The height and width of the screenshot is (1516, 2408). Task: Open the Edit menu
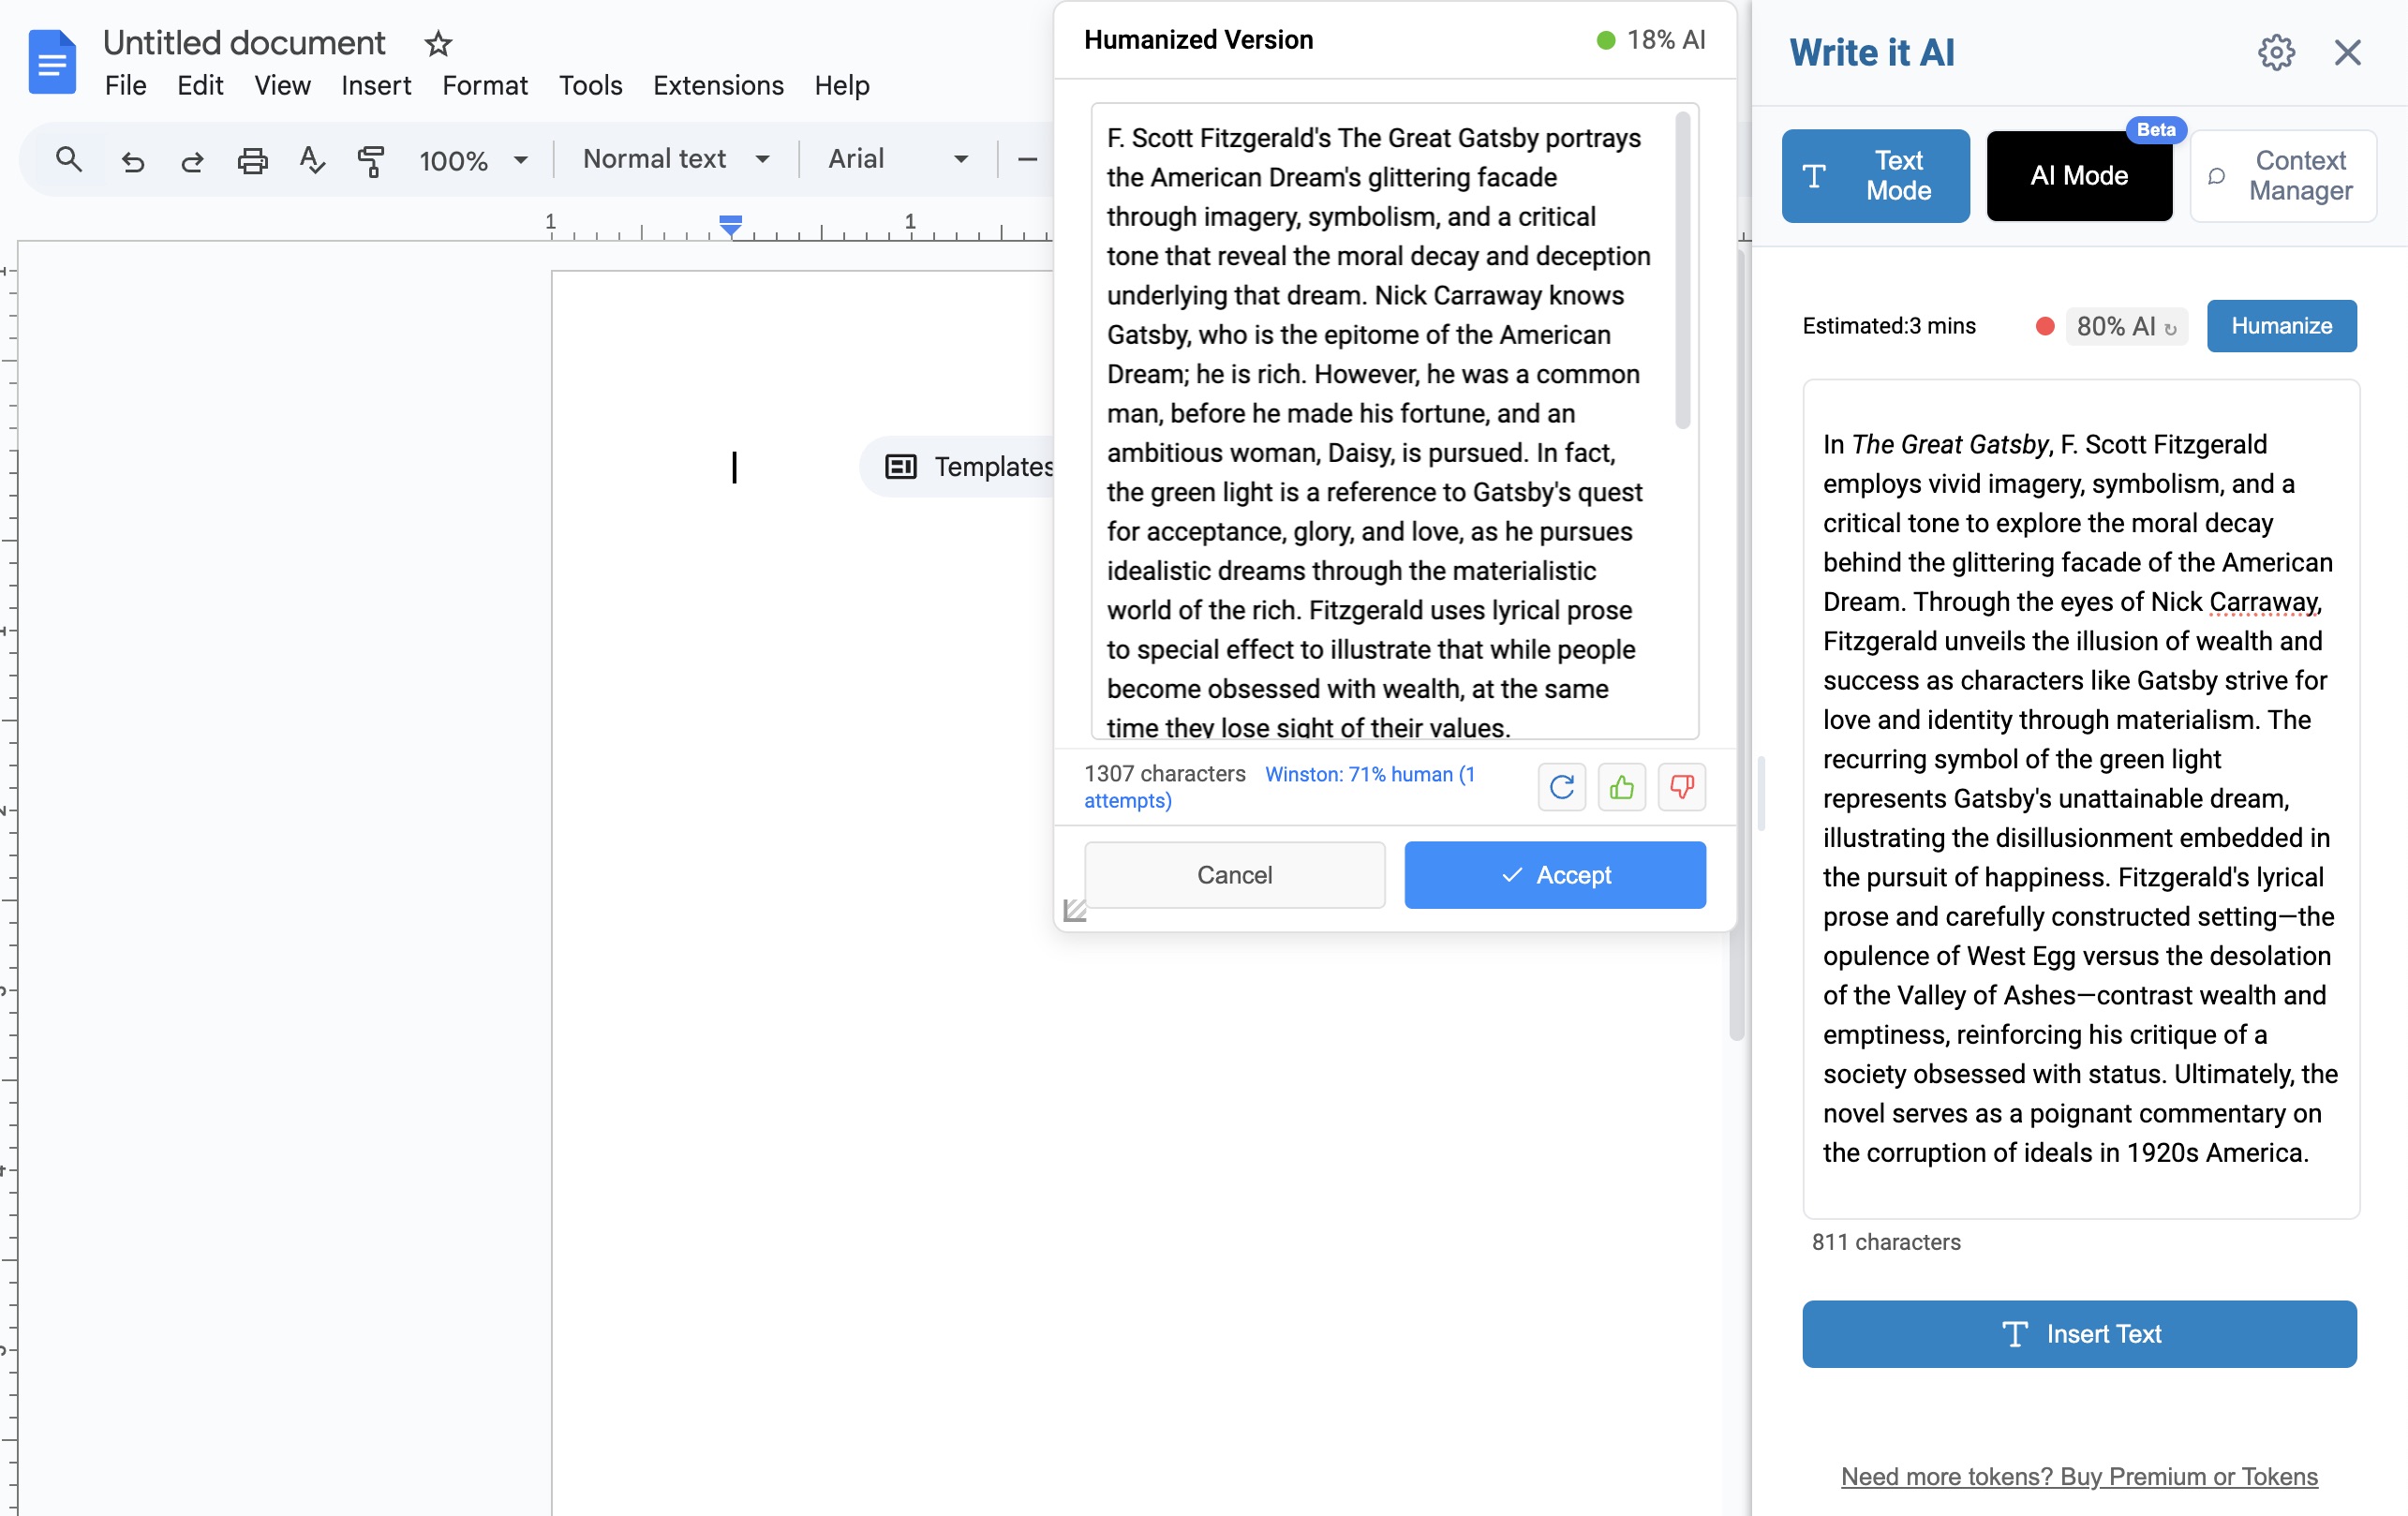pyautogui.click(x=200, y=85)
